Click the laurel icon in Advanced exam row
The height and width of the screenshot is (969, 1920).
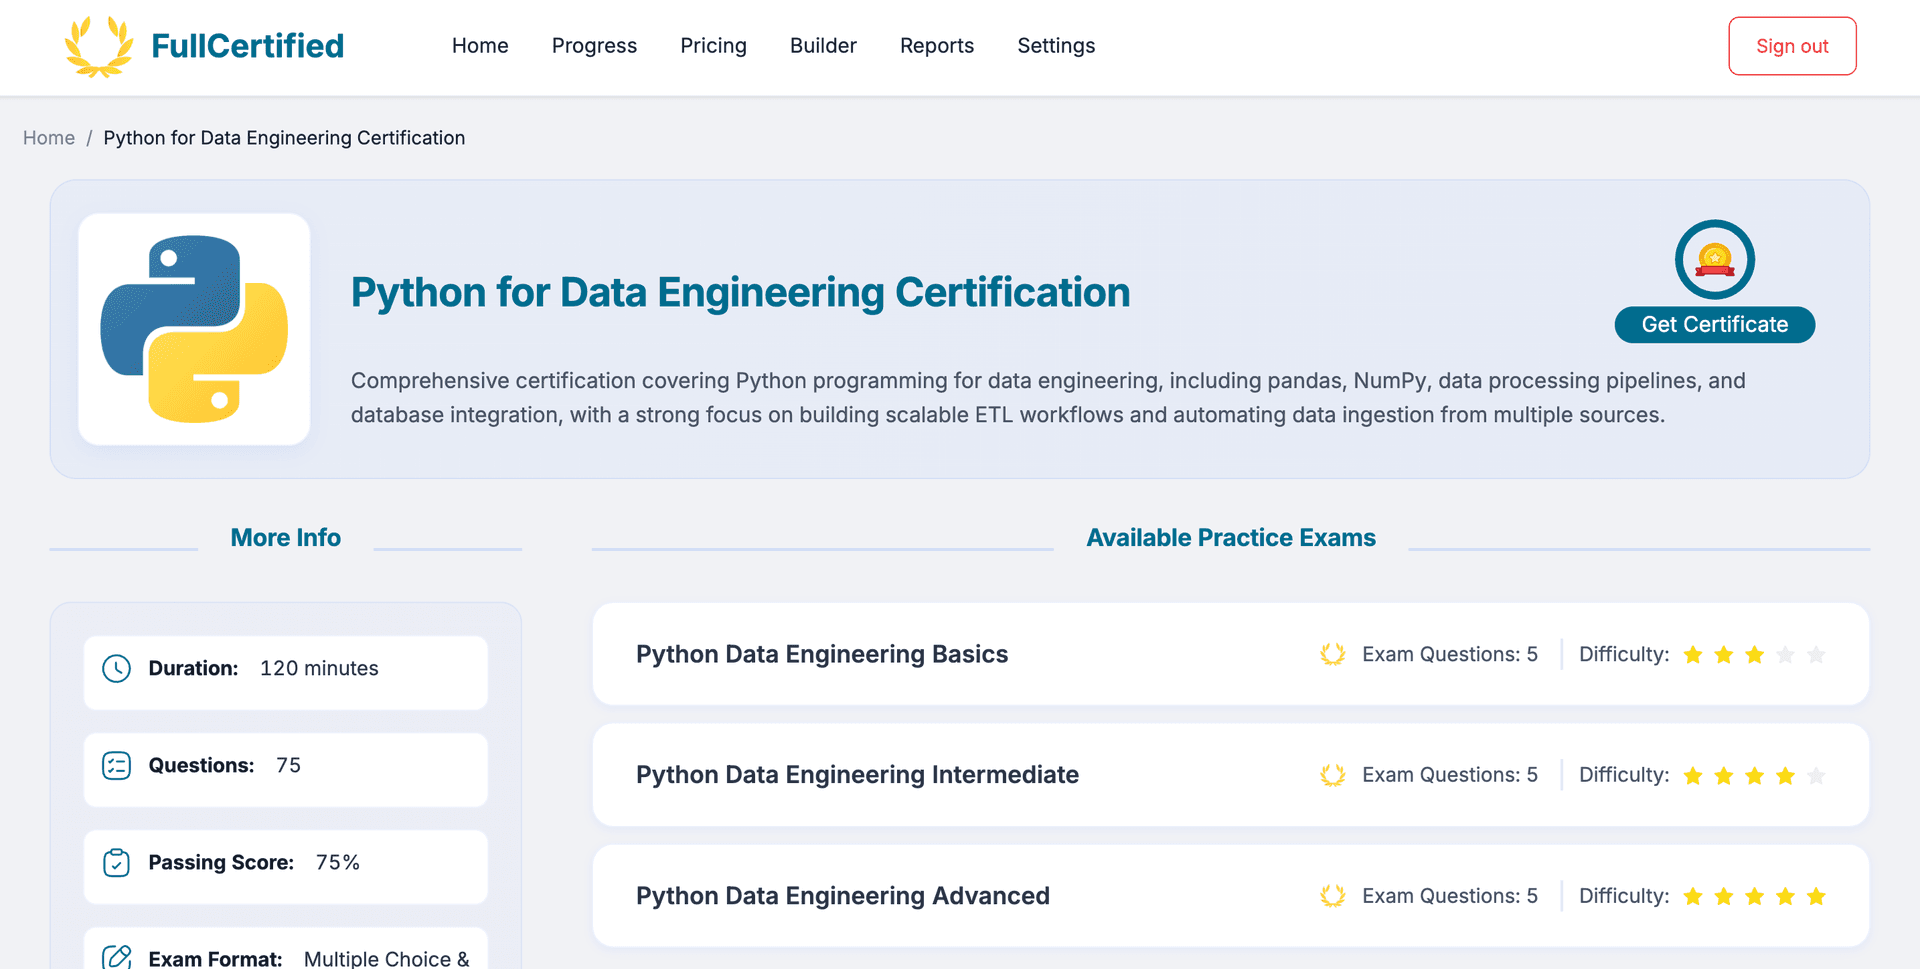pos(1332,896)
